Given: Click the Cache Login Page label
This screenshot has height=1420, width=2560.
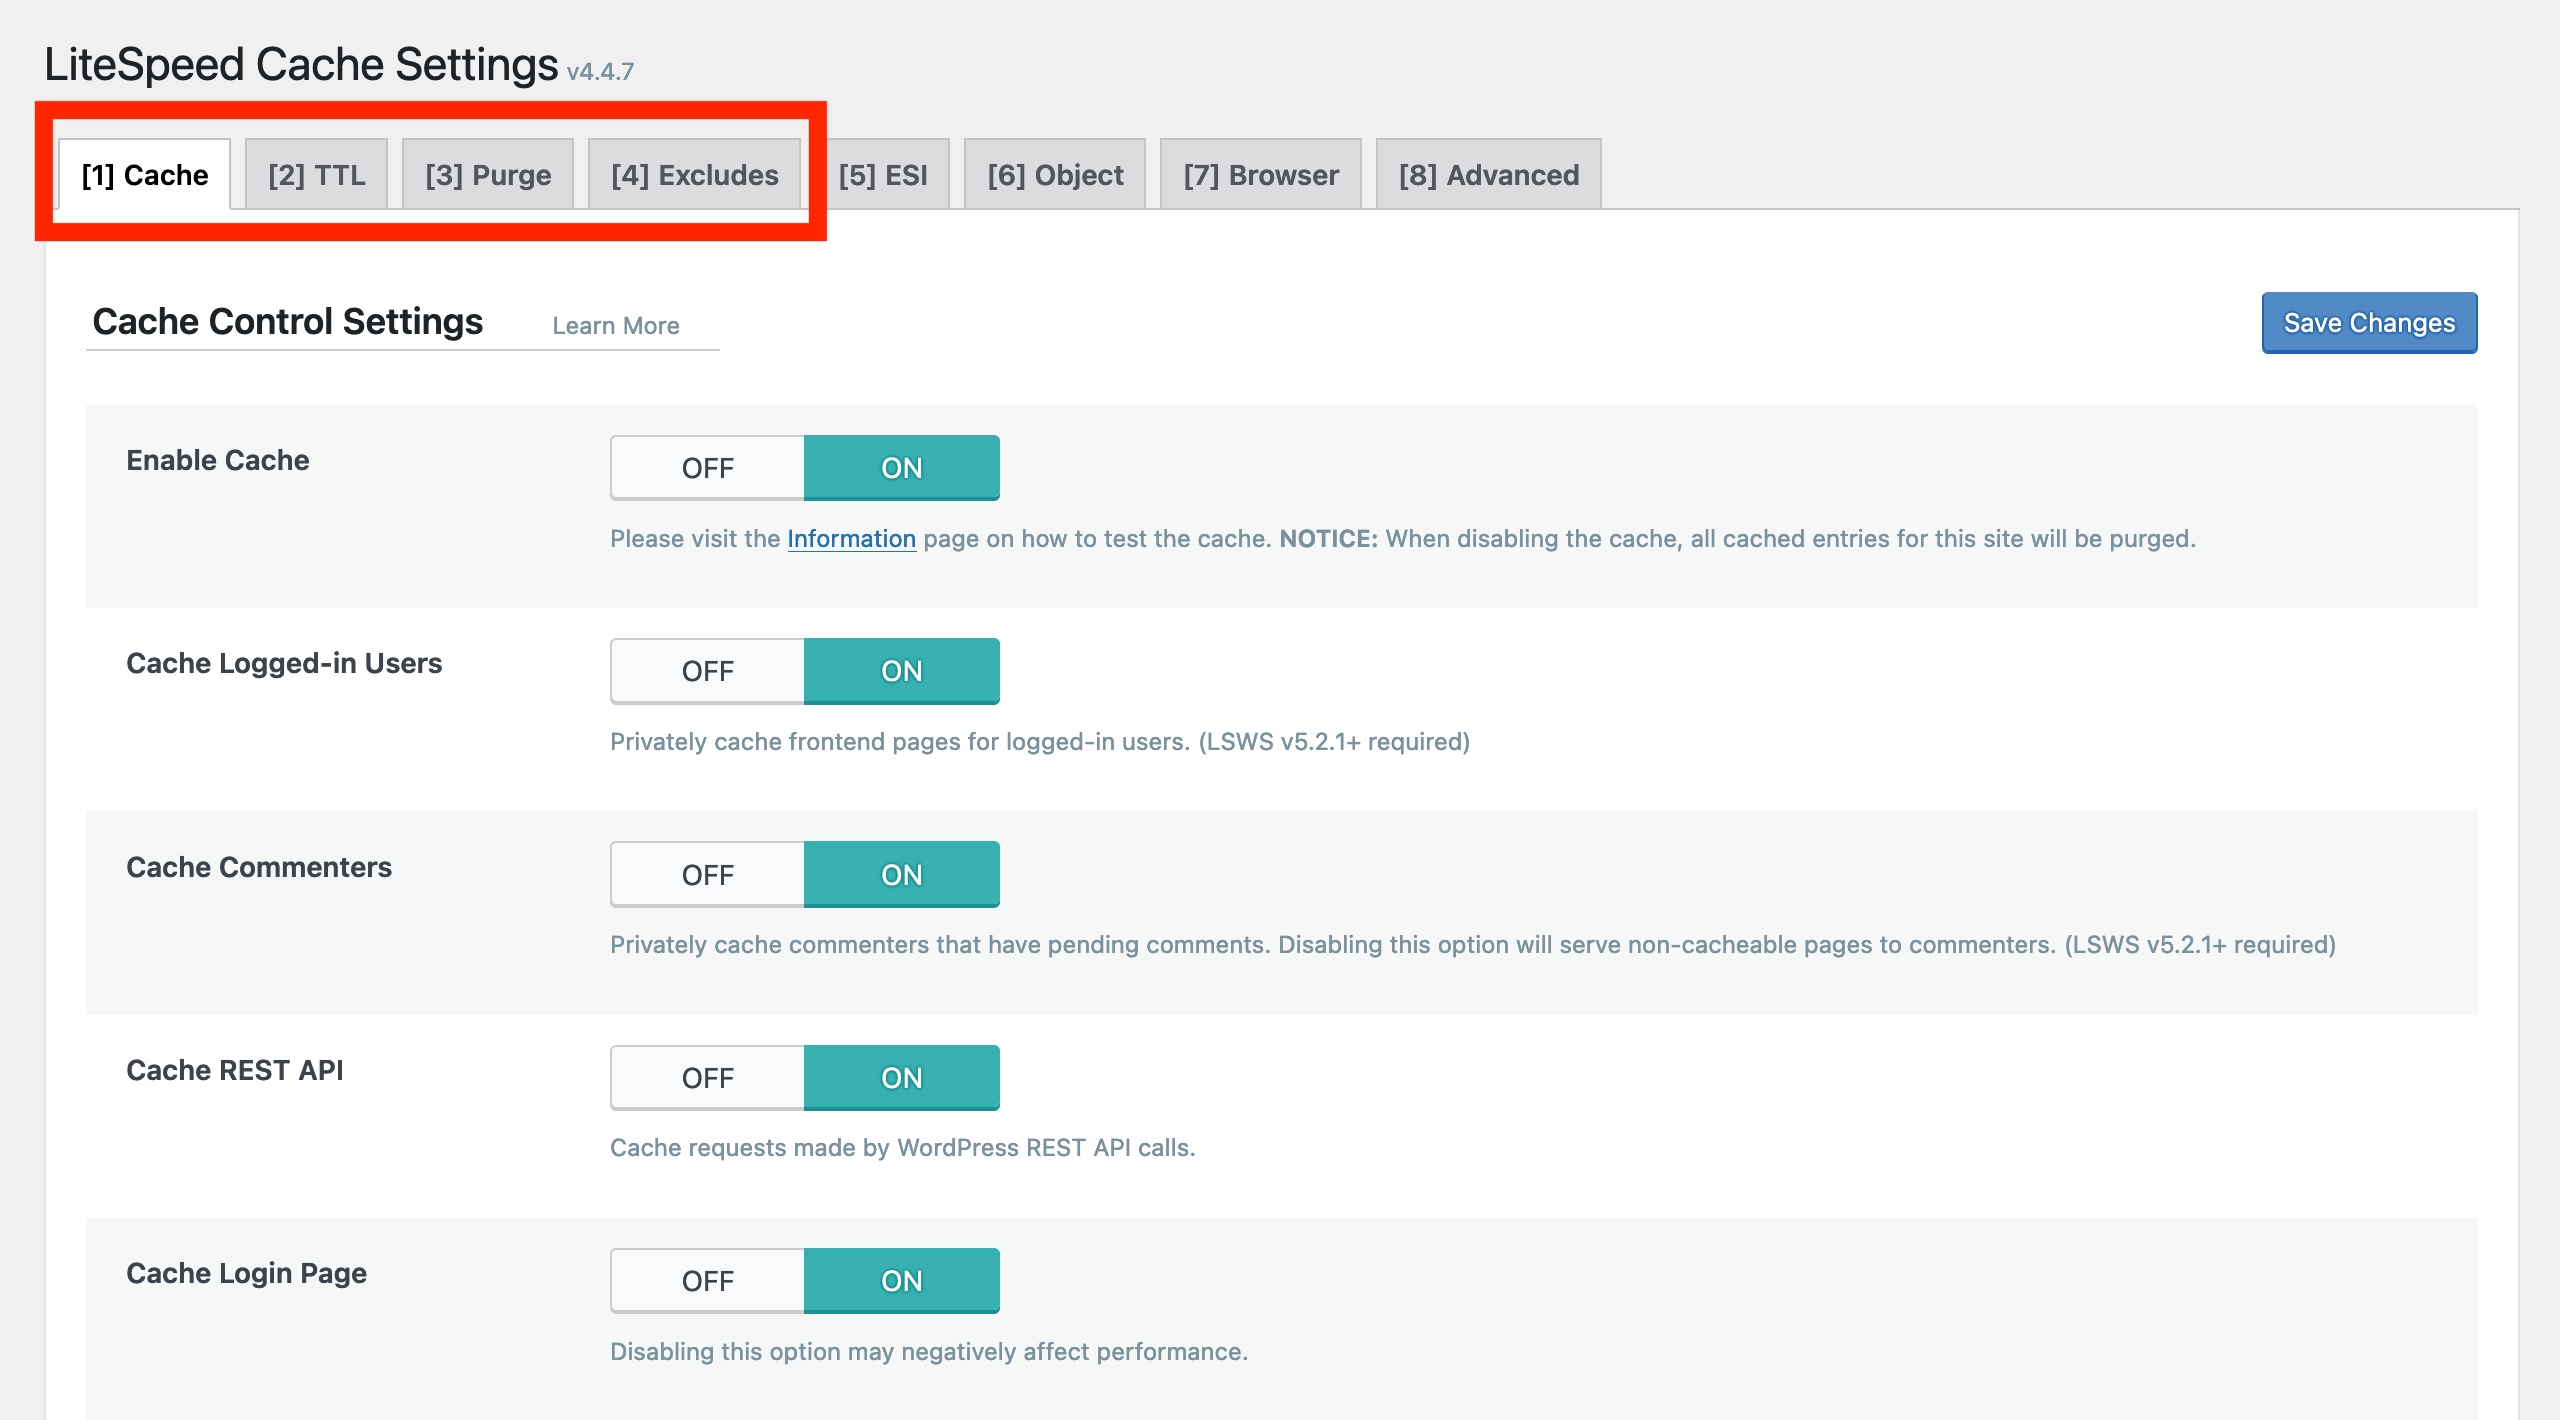Looking at the screenshot, I should [247, 1273].
